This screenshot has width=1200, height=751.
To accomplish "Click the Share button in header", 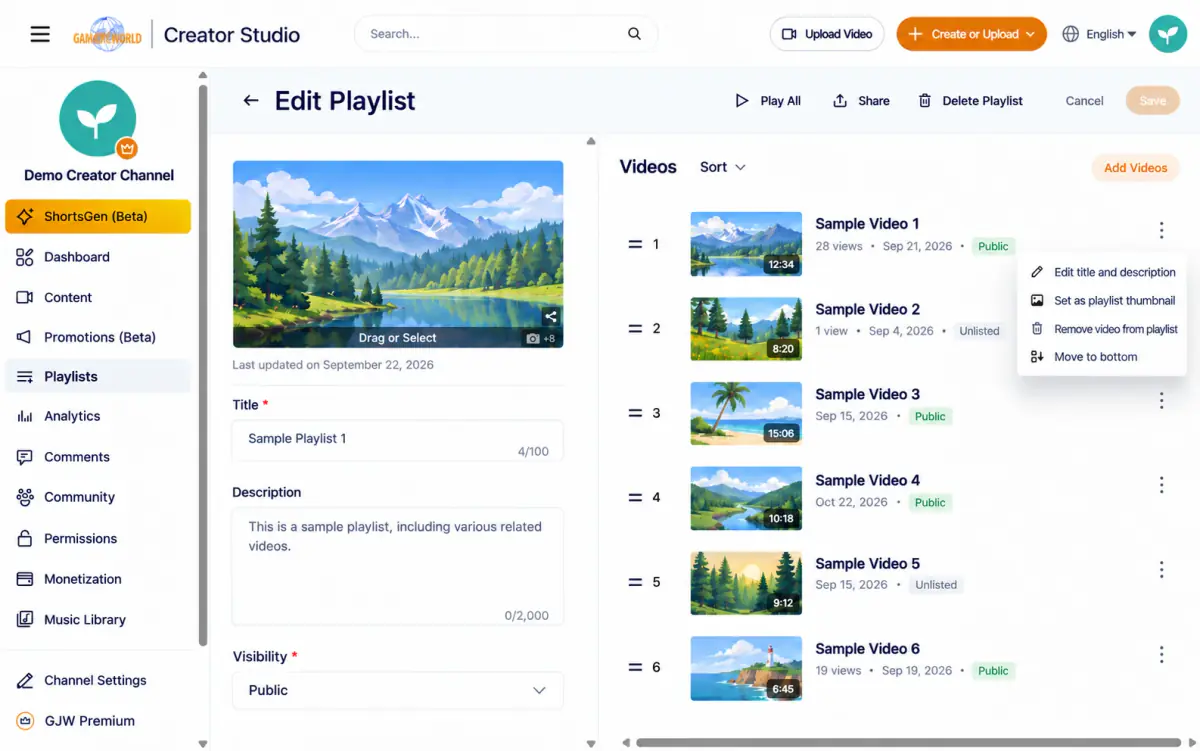I will coord(861,101).
